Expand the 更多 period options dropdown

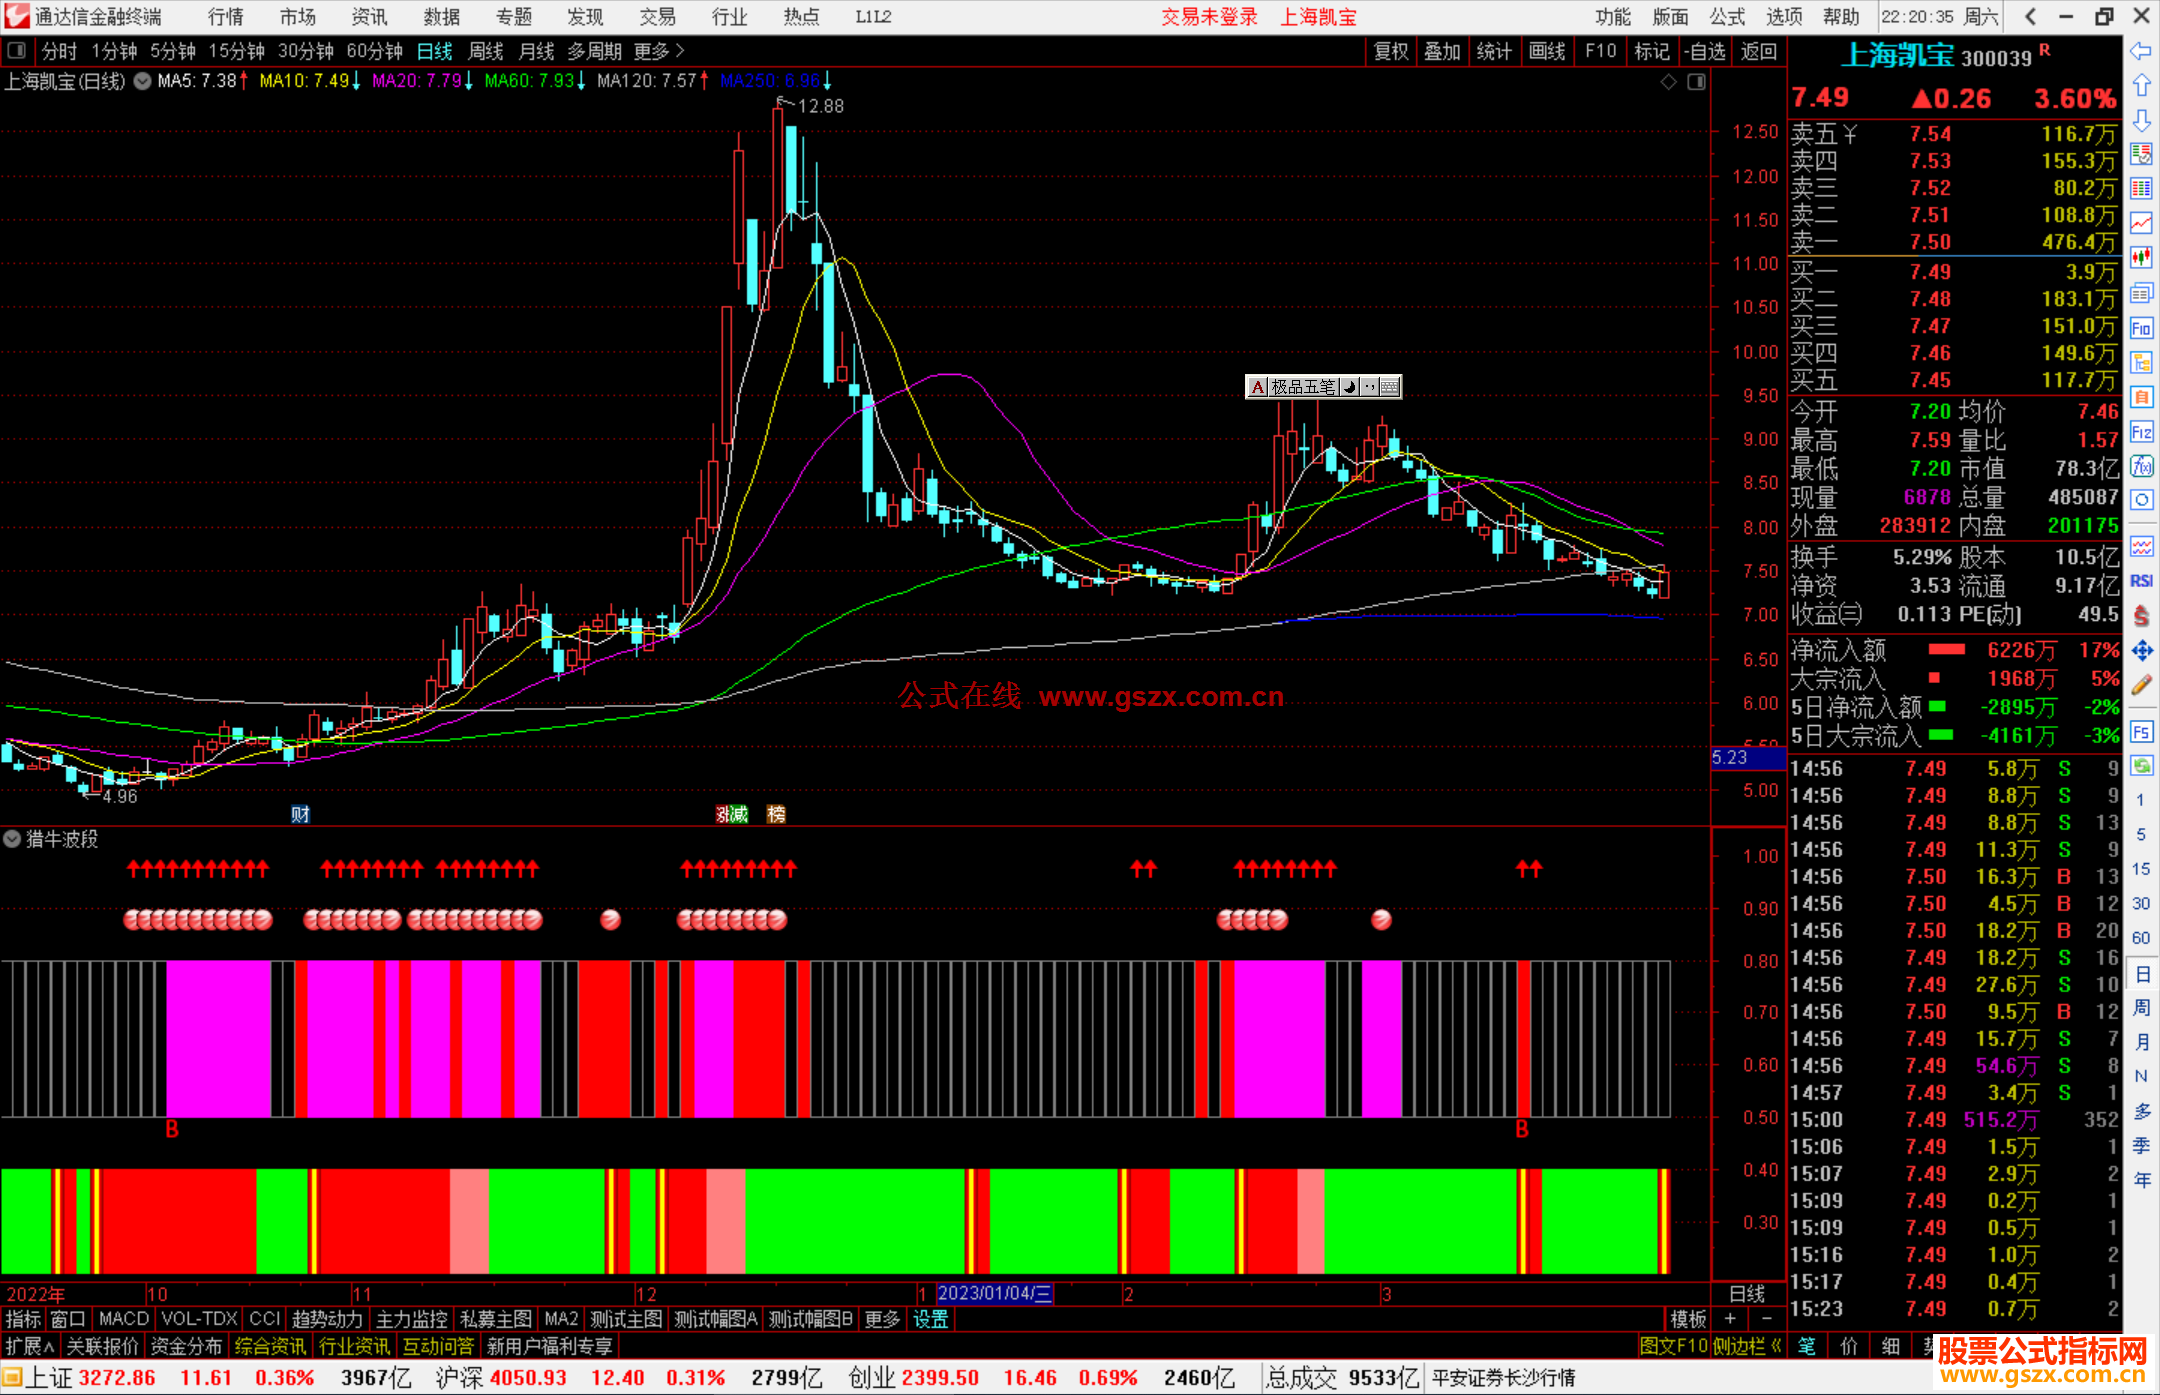tap(659, 51)
